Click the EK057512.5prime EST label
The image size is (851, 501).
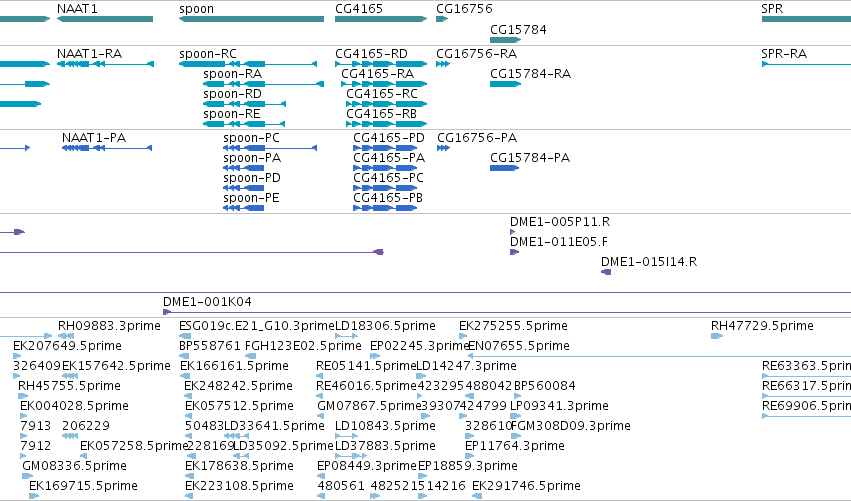[239, 406]
